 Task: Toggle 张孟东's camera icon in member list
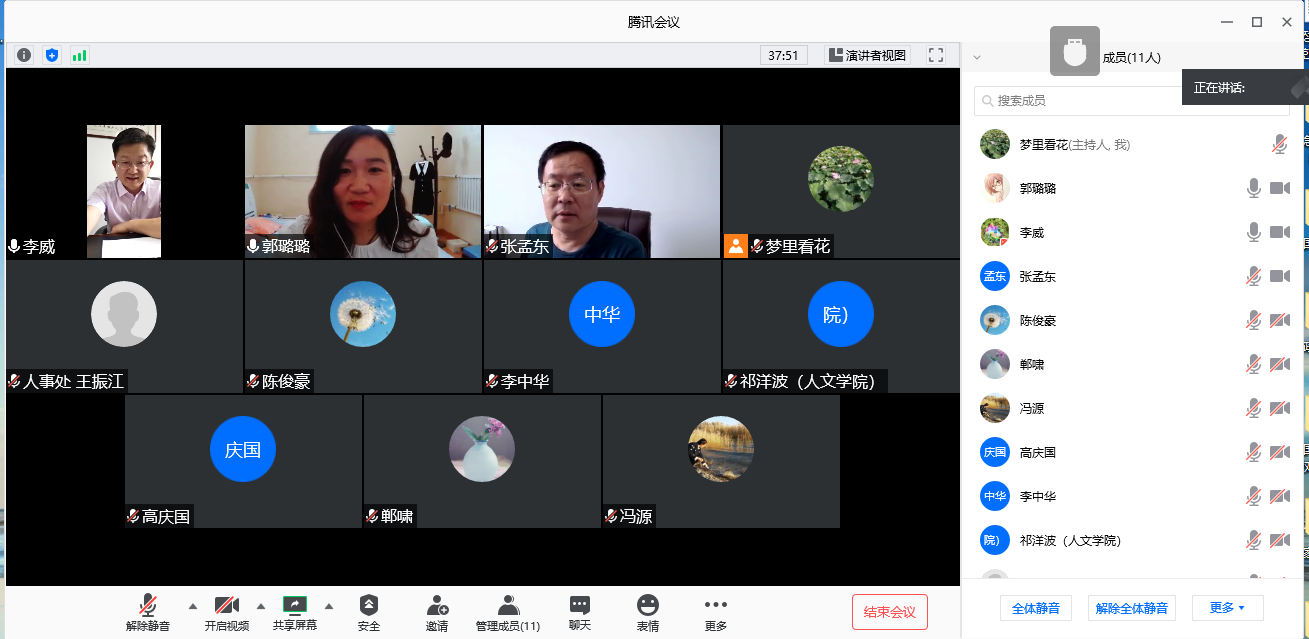coord(1279,276)
